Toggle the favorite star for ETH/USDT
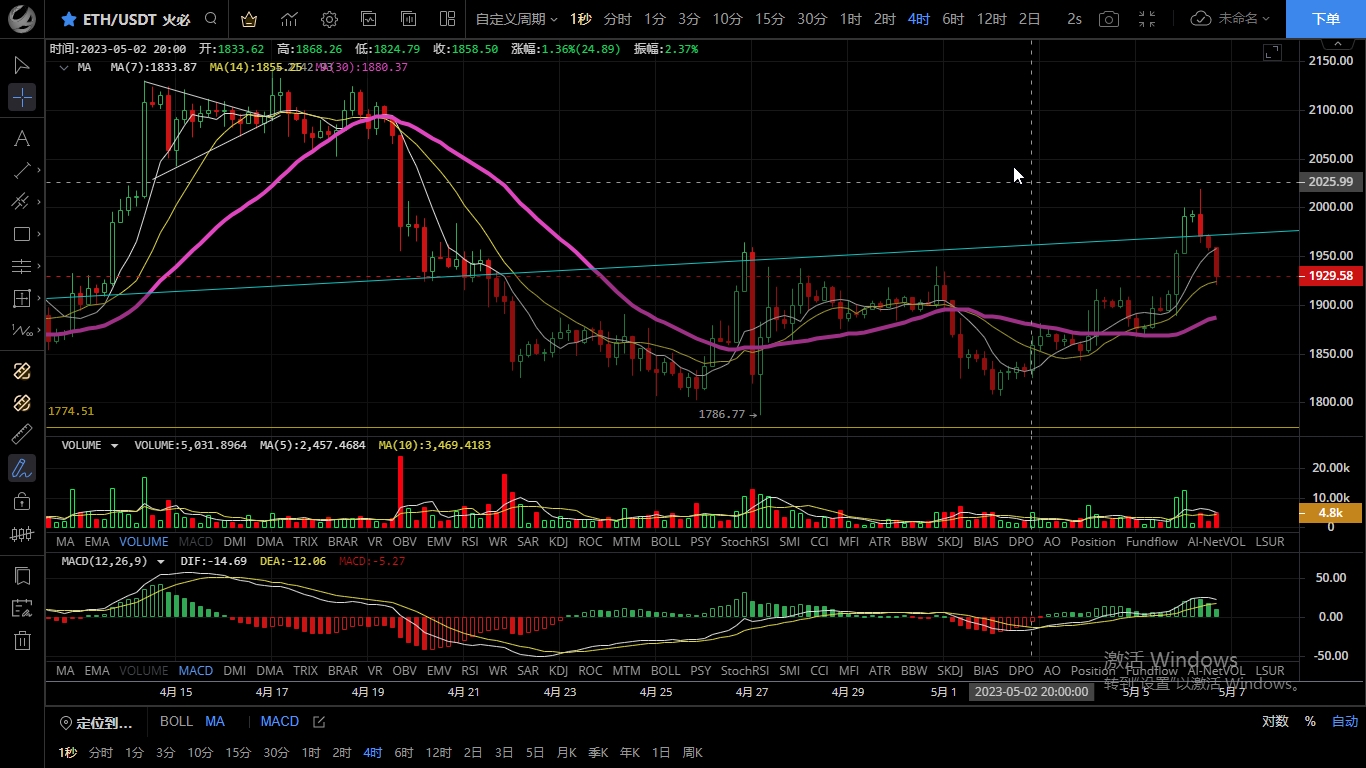The height and width of the screenshot is (768, 1366). [x=68, y=19]
